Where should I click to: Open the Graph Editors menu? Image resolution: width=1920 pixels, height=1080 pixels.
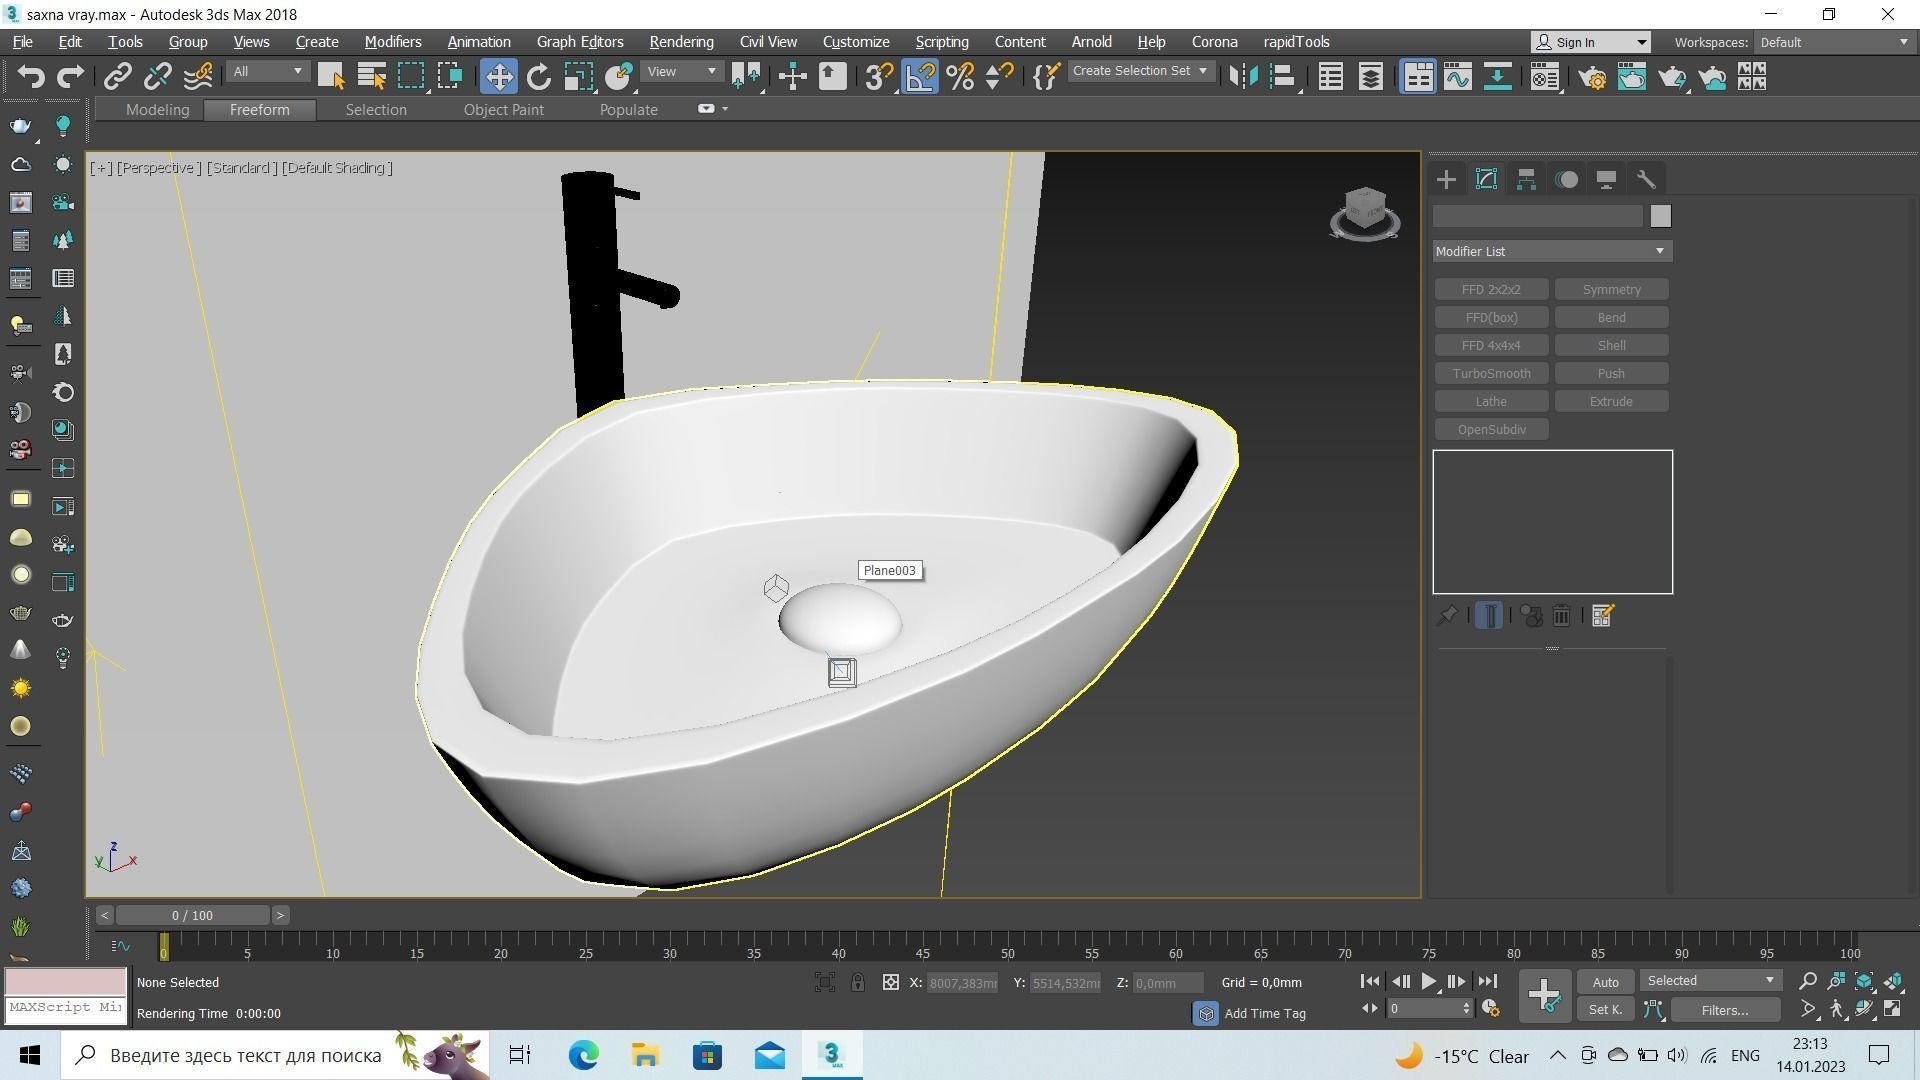point(580,42)
